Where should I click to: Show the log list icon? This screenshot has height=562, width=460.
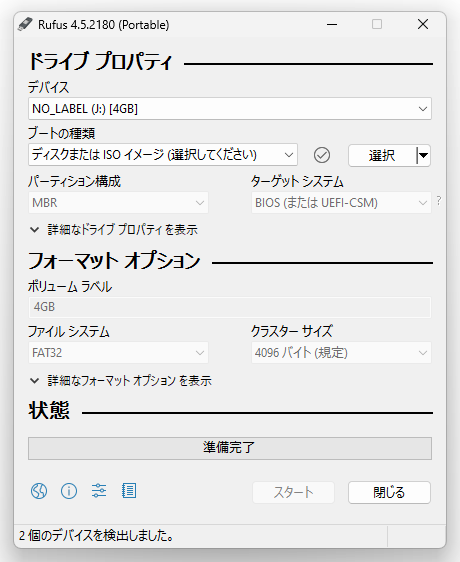point(129,491)
